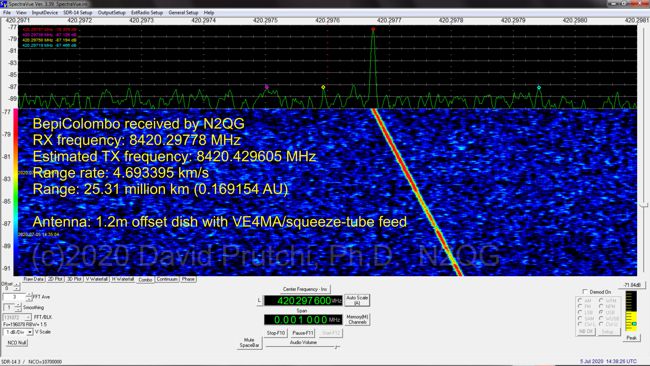Click the SpectraVue app icon in title bar

[3, 4]
